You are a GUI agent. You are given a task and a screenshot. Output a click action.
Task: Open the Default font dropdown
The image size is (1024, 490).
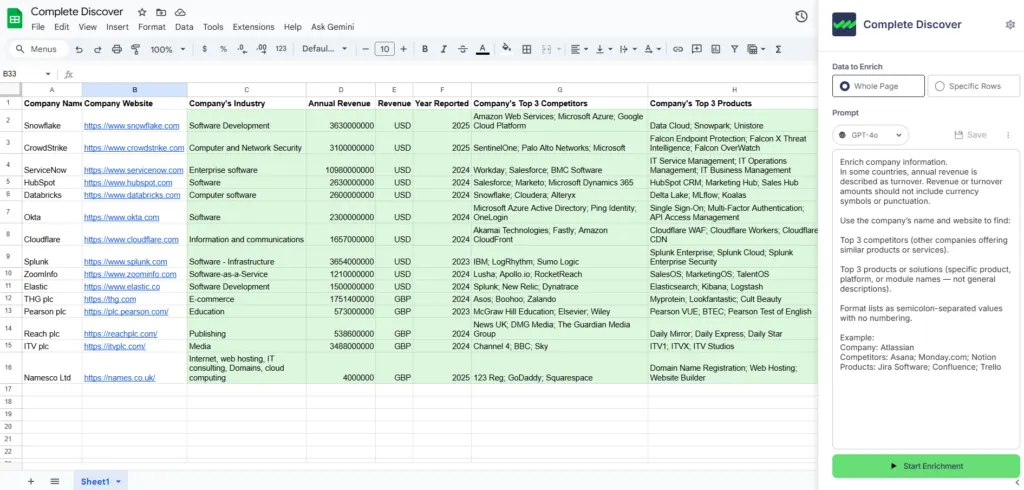point(322,49)
